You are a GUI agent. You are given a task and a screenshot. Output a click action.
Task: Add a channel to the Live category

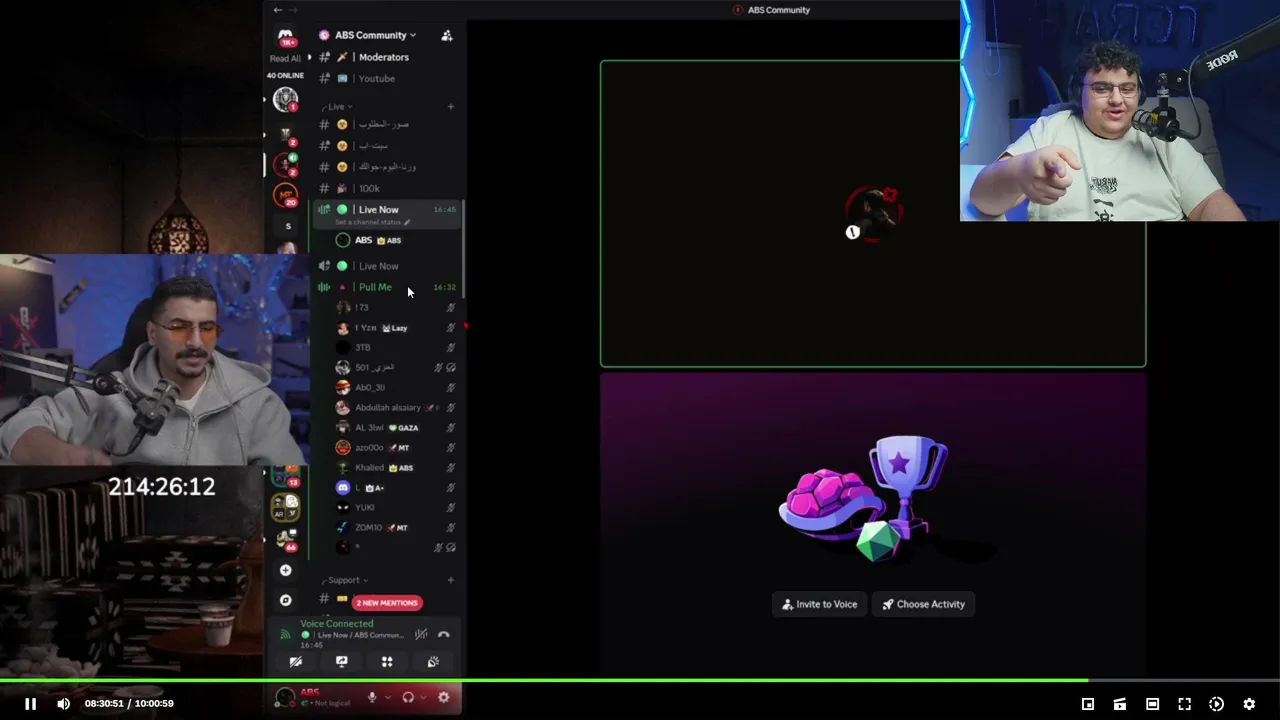(x=451, y=106)
